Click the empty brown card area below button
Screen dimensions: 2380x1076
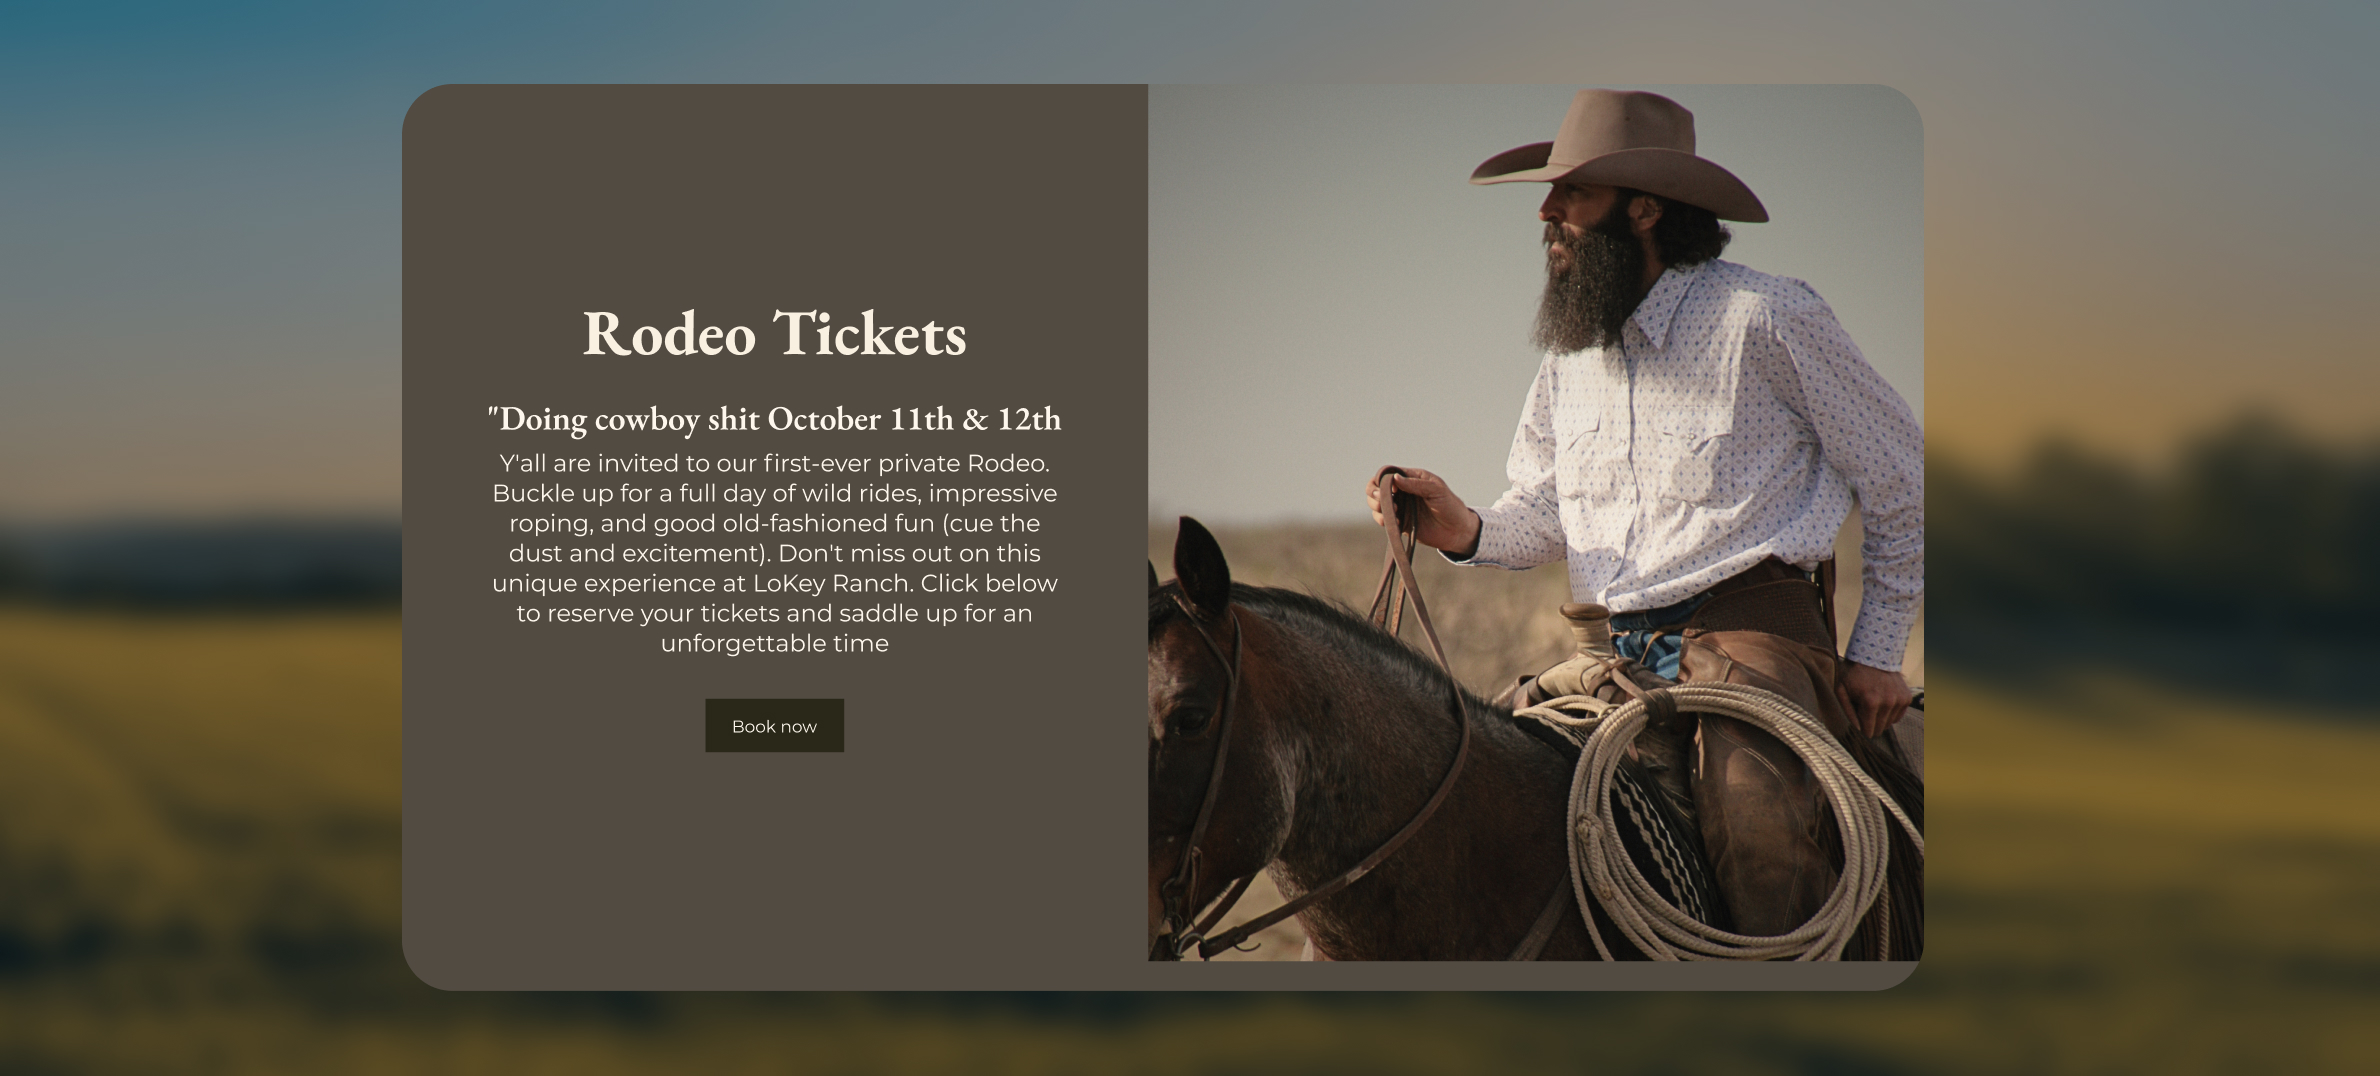[x=774, y=870]
